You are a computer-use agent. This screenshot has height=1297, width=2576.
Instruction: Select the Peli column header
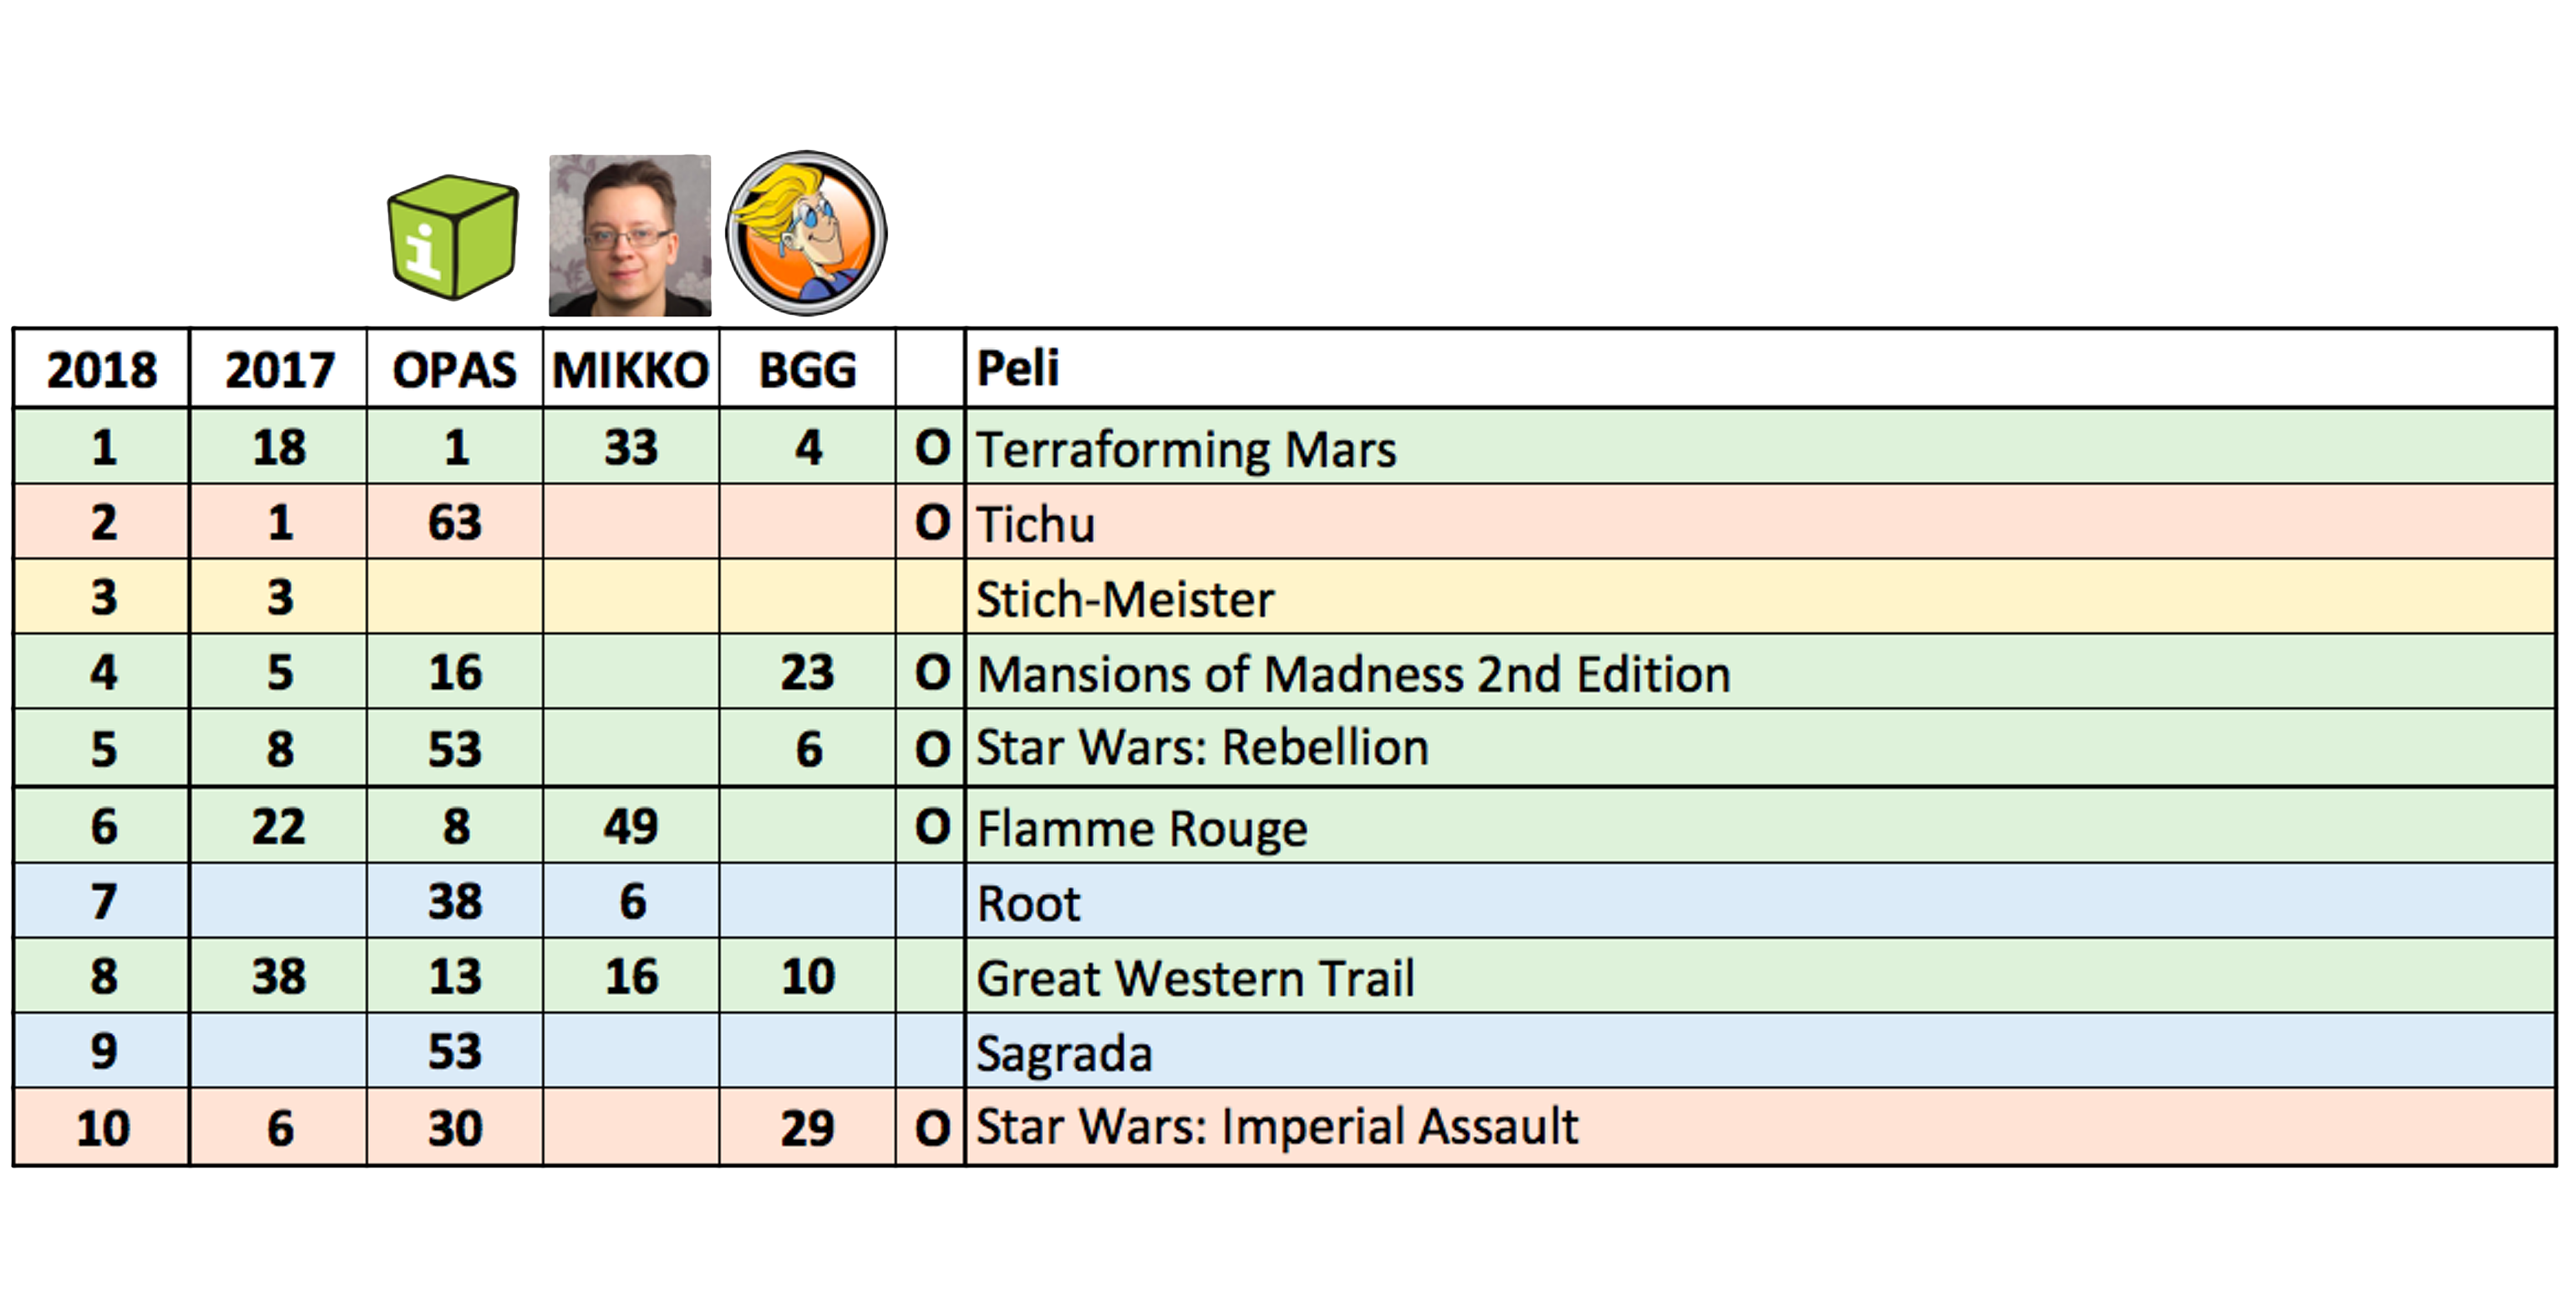[x=1017, y=367]
